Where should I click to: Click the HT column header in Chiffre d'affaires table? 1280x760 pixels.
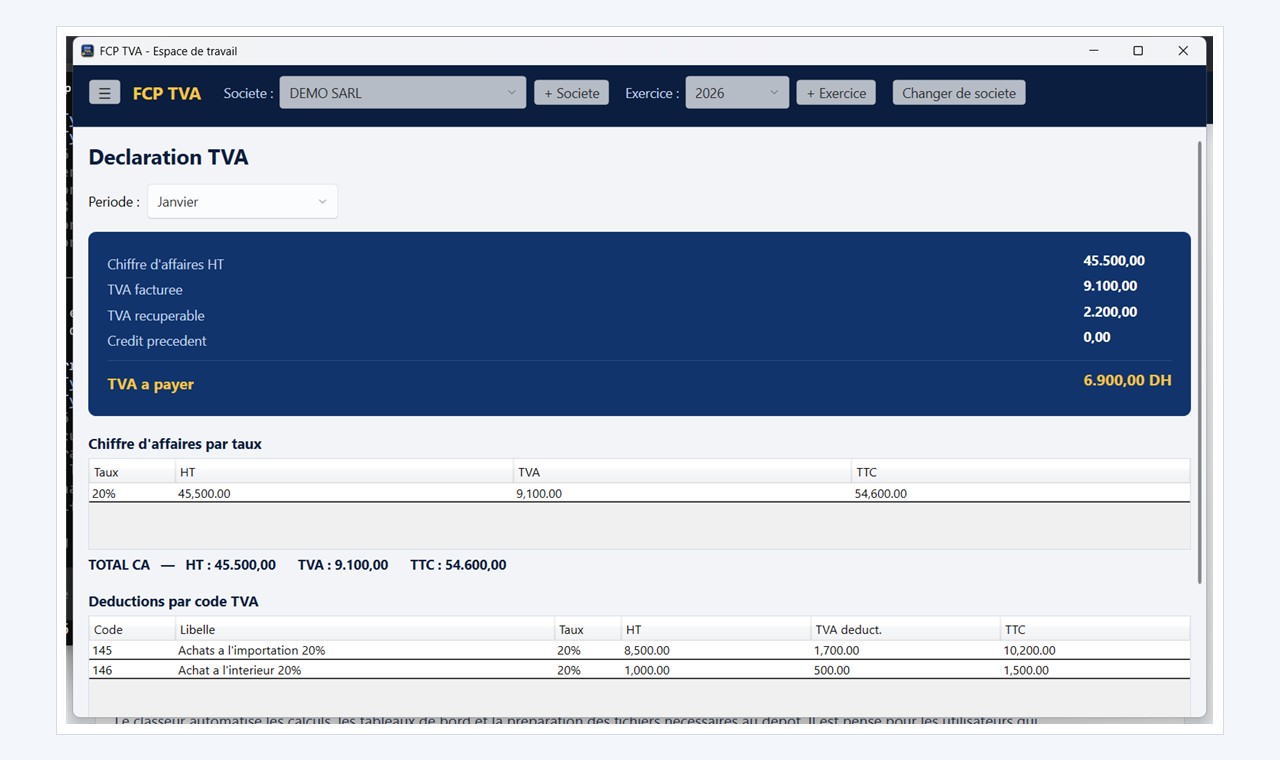[344, 472]
